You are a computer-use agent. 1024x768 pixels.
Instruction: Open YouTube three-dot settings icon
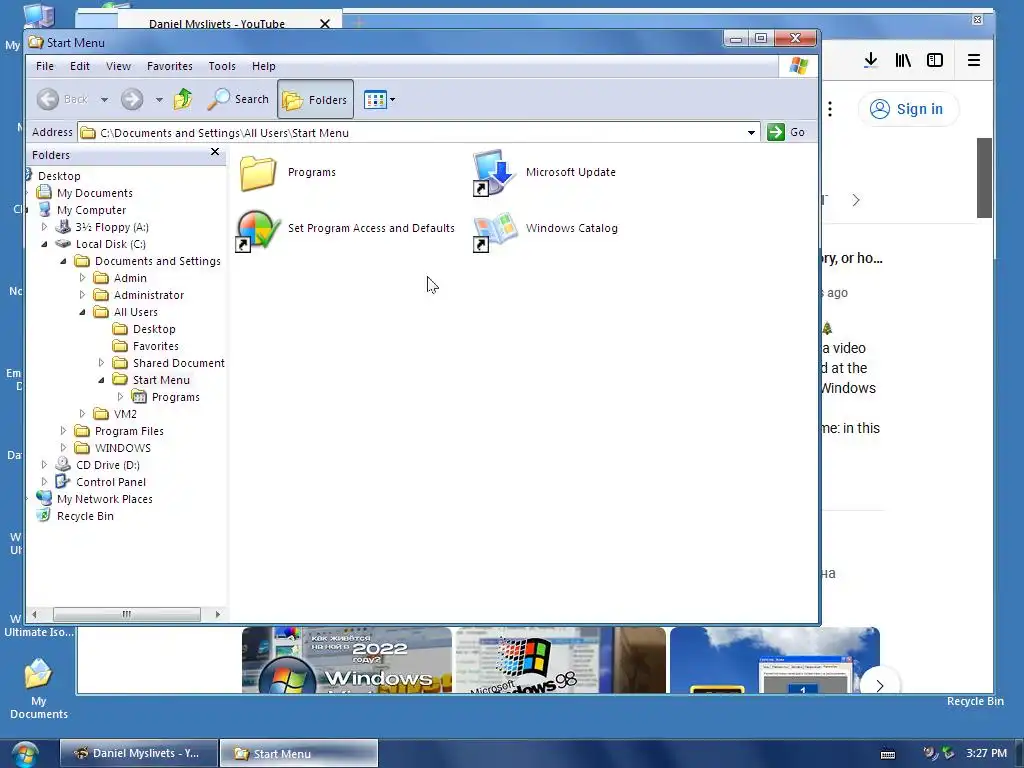(x=830, y=108)
